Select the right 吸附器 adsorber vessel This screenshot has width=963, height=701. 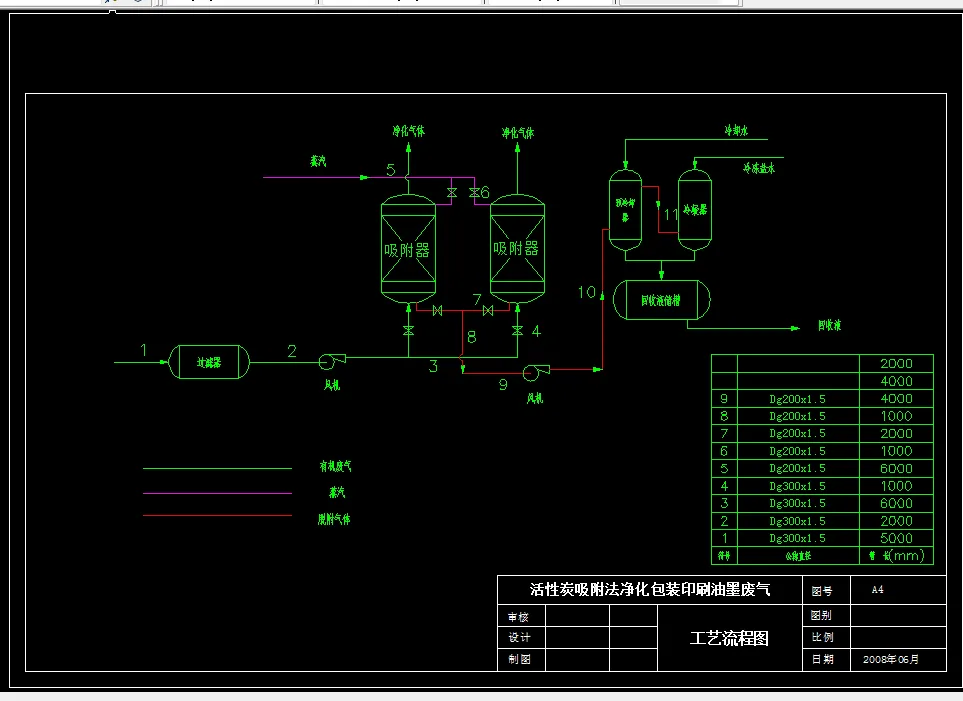517,249
